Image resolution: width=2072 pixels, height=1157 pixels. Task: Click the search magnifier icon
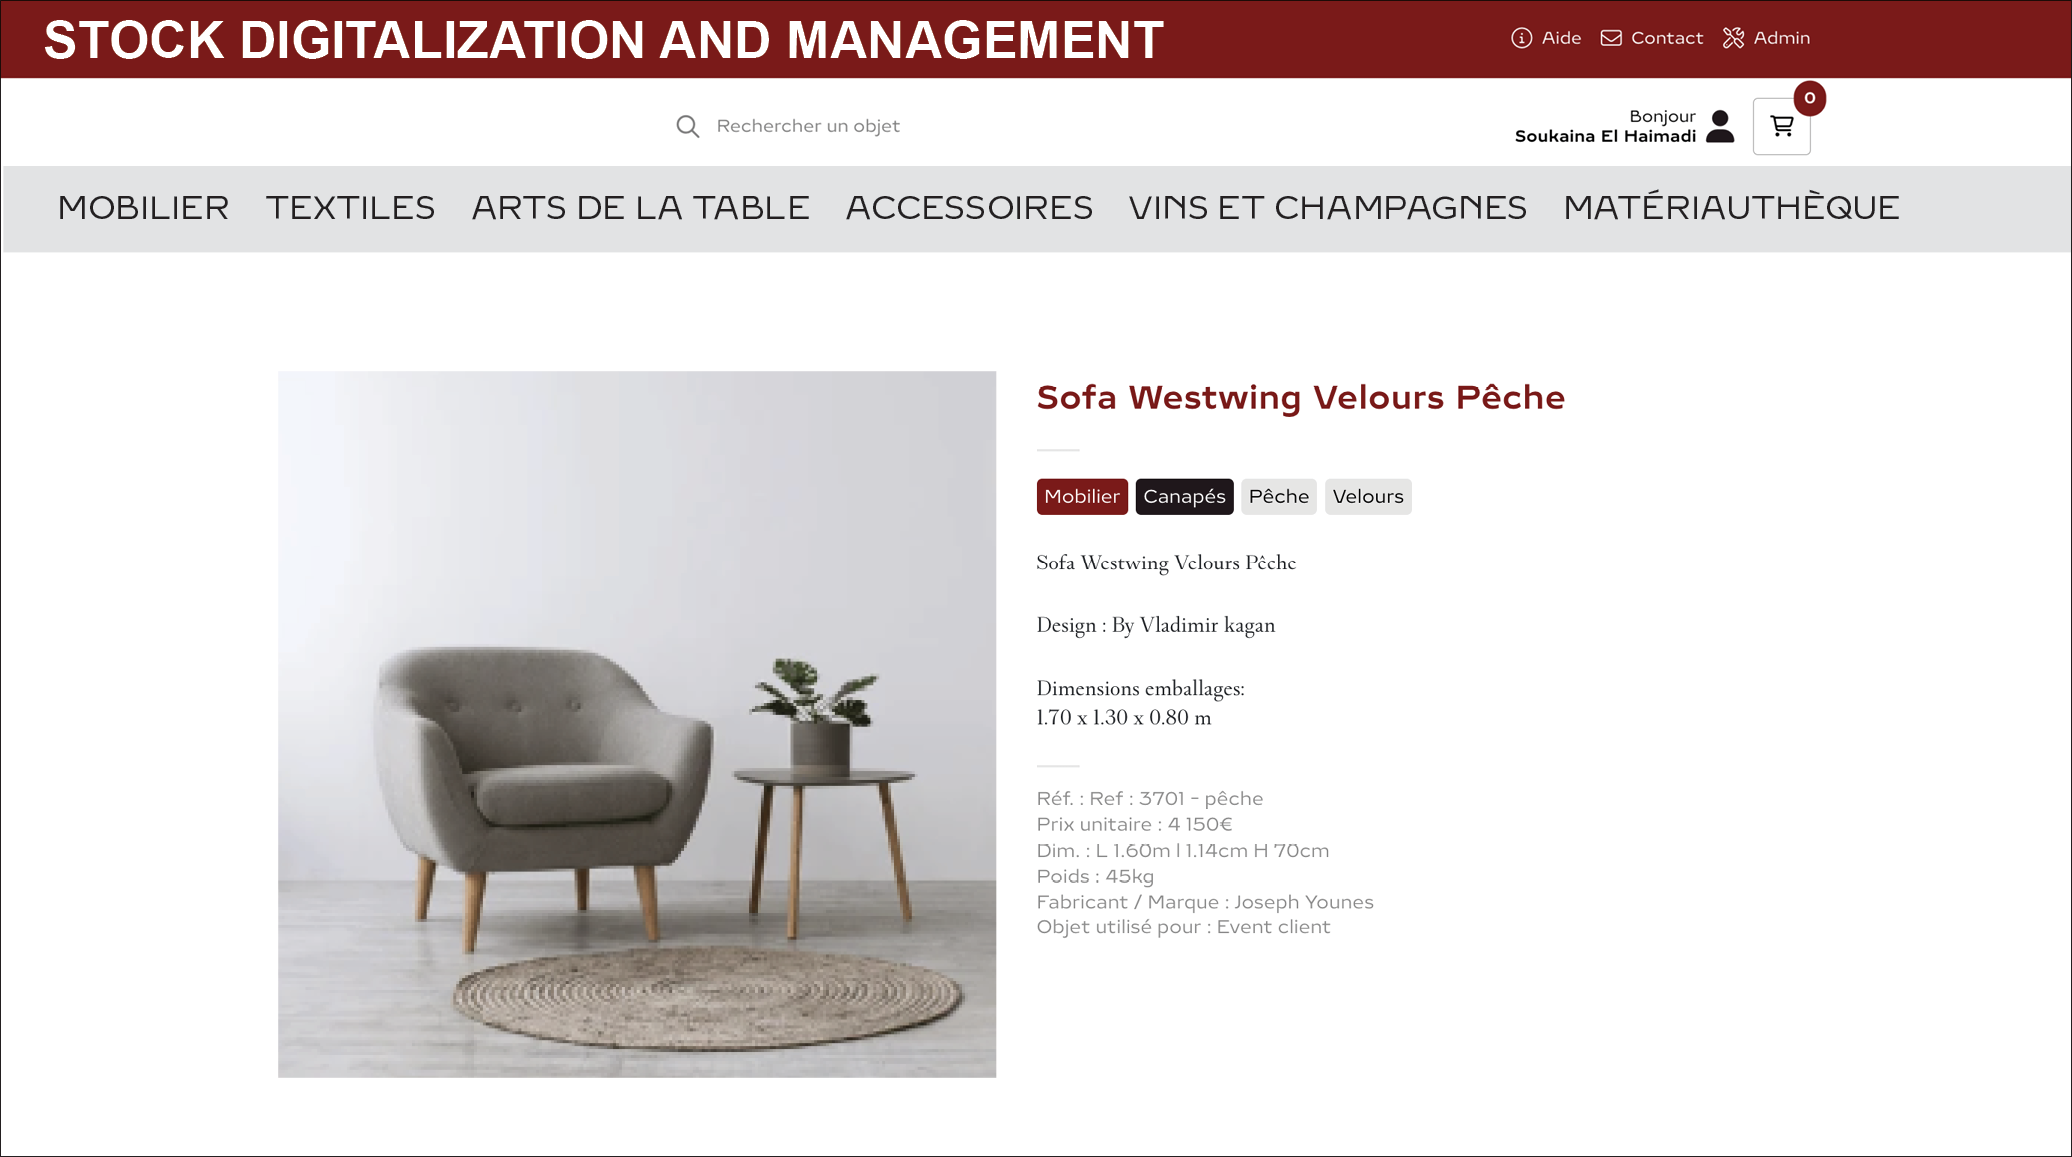(687, 126)
